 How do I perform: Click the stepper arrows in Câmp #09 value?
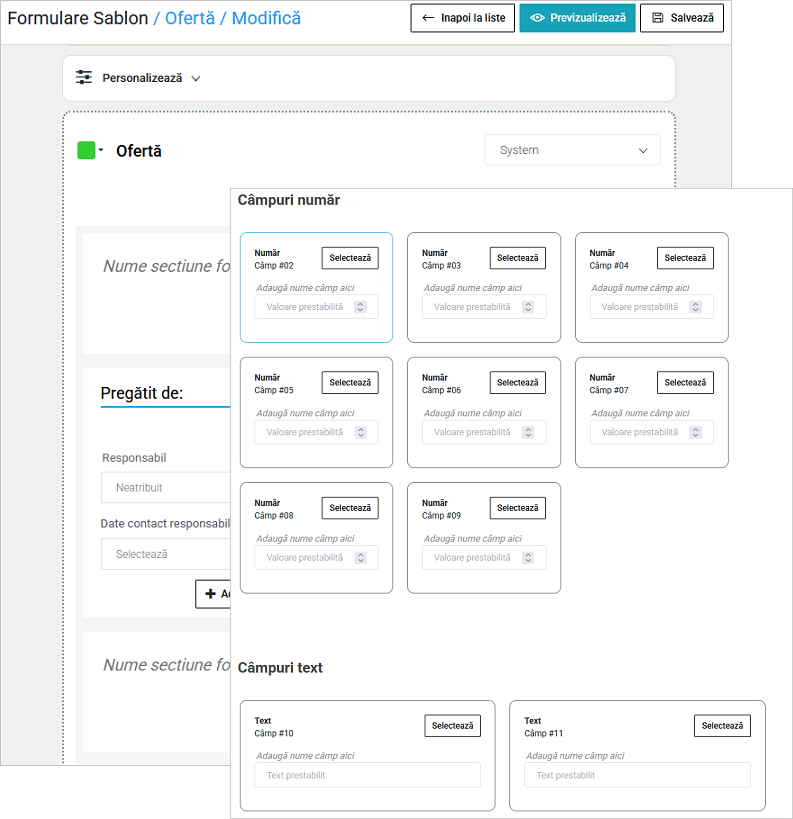[529, 557]
